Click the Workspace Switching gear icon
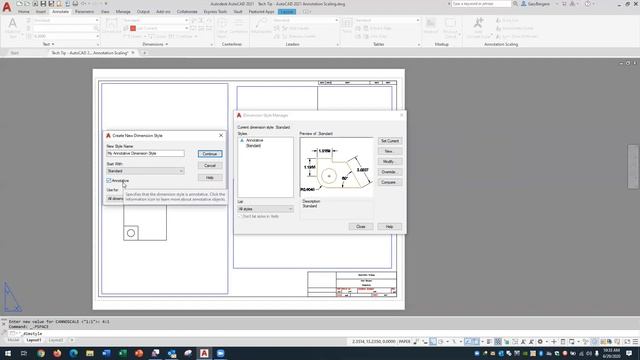The image size is (640, 360). pyautogui.click(x=540, y=341)
